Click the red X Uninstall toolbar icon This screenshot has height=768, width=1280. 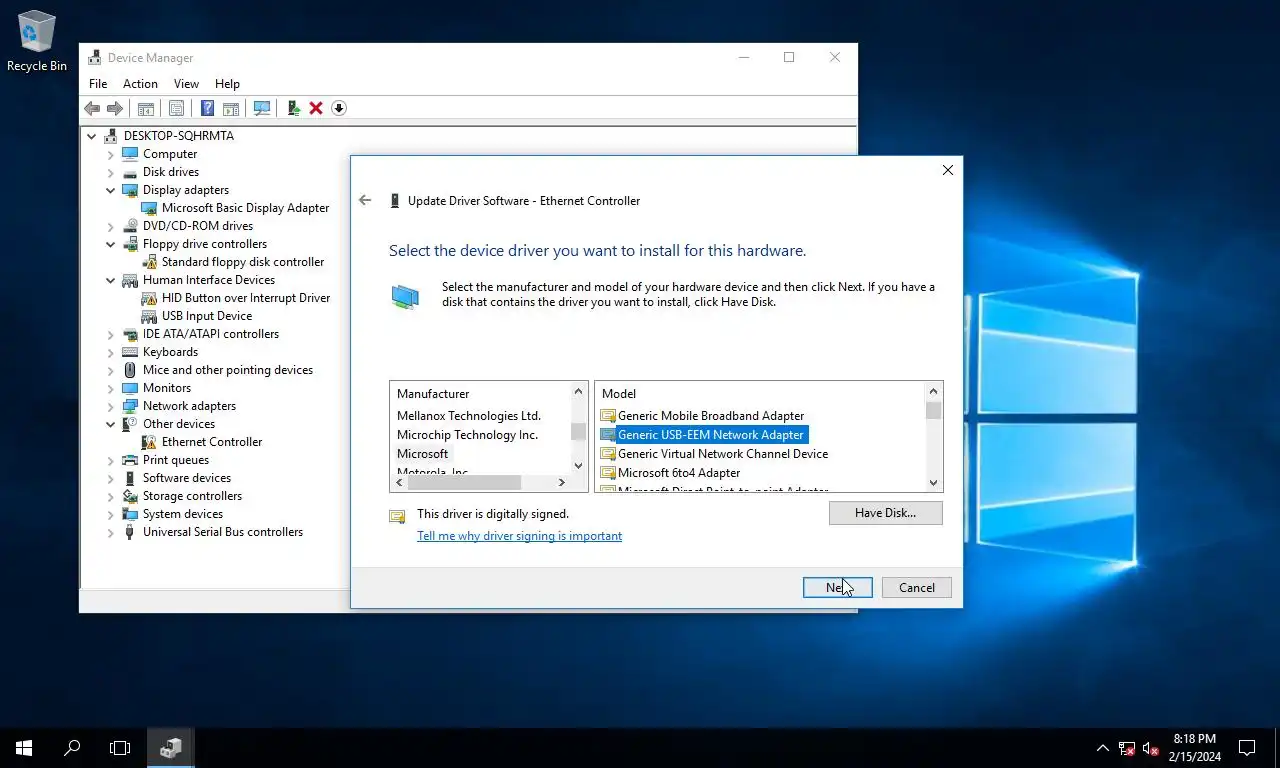tap(316, 108)
